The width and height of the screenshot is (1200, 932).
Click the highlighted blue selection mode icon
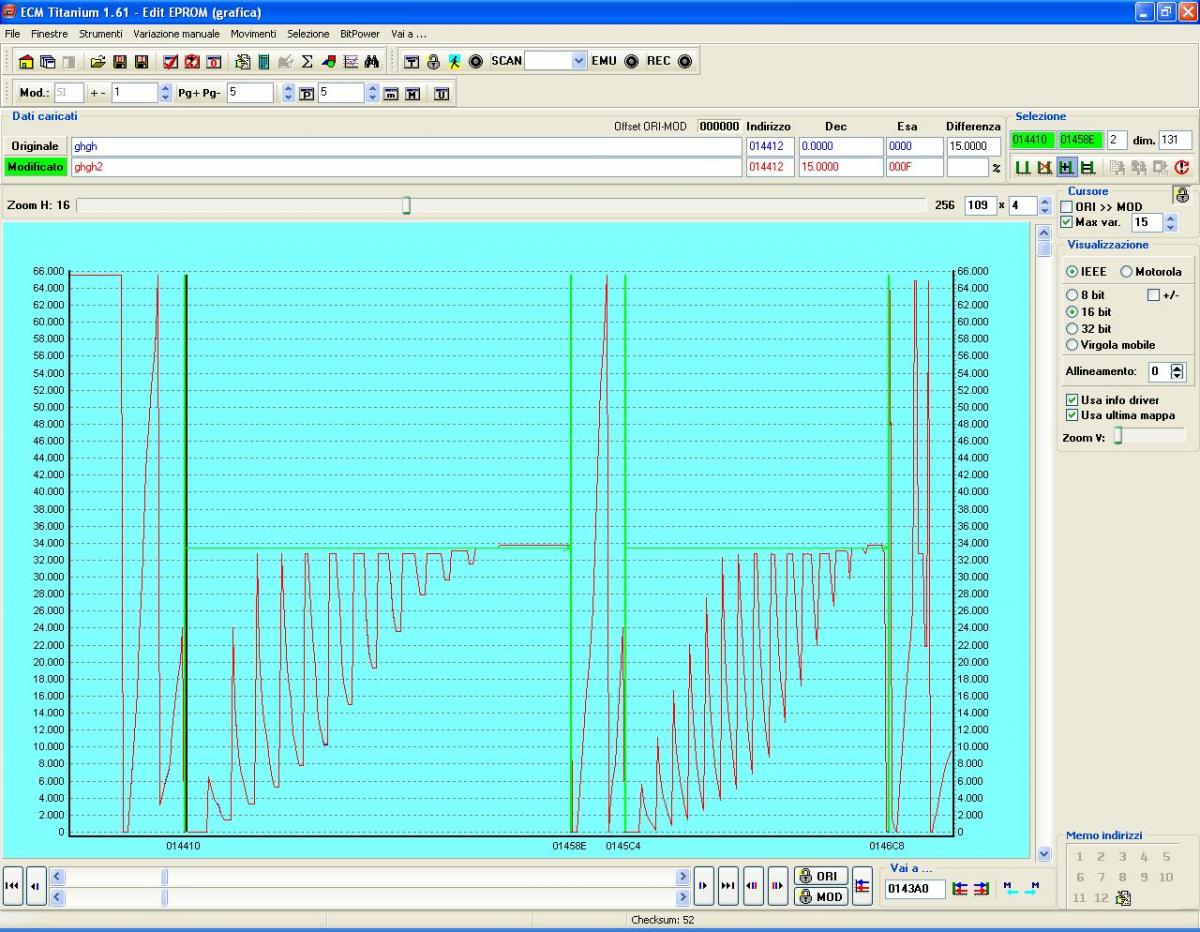pos(1067,167)
